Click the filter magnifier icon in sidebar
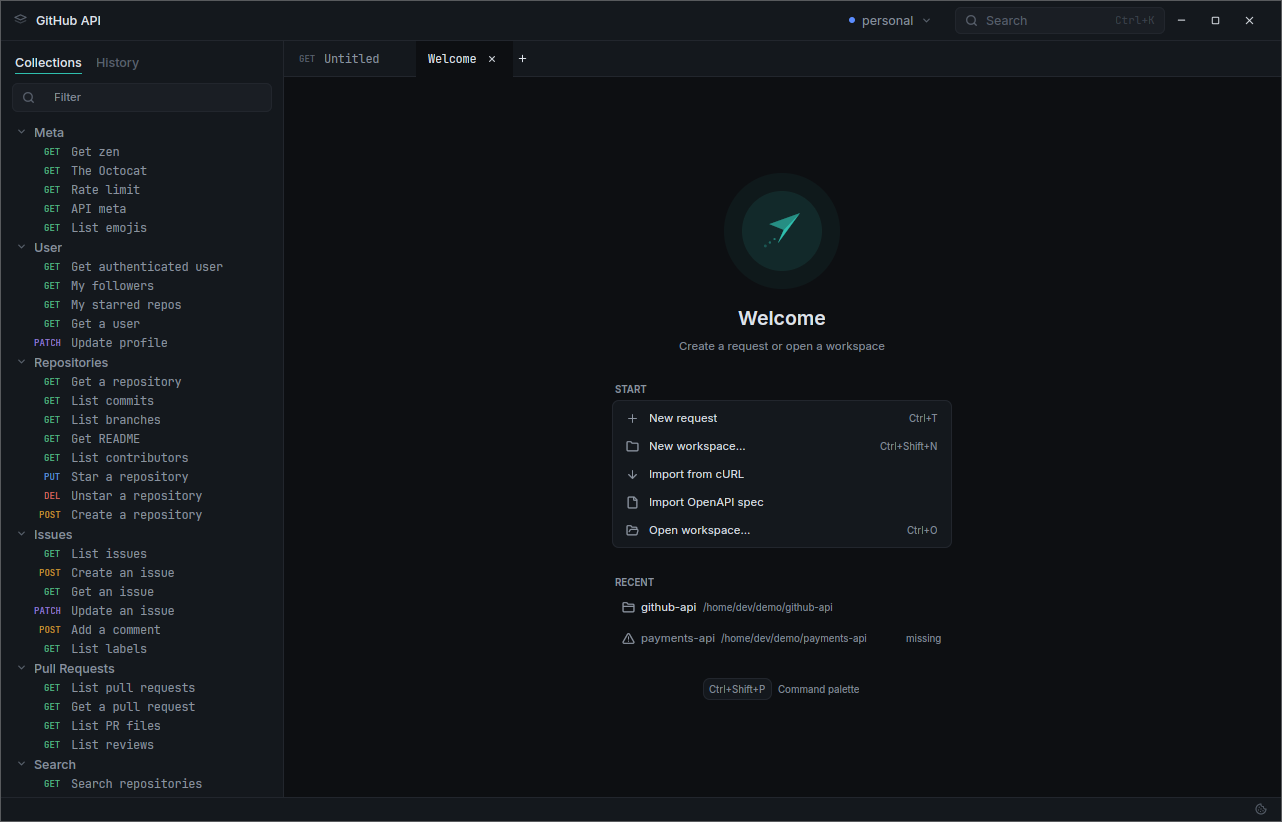 [28, 97]
